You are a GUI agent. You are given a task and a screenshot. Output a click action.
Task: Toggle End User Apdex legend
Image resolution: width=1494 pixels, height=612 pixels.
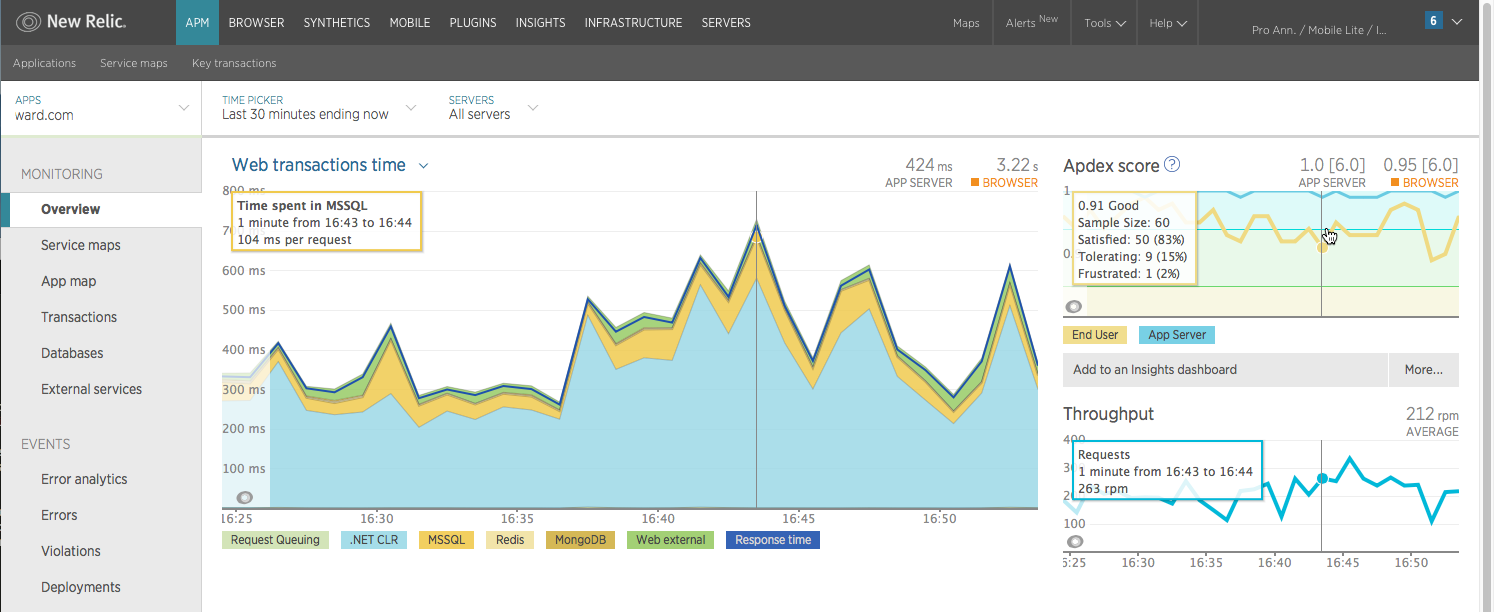click(x=1095, y=335)
